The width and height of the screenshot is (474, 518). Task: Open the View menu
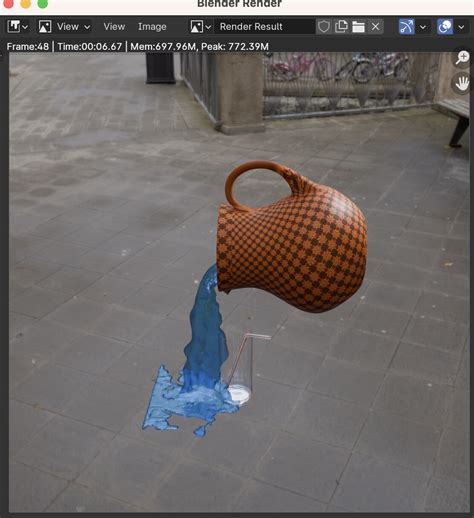(x=114, y=26)
